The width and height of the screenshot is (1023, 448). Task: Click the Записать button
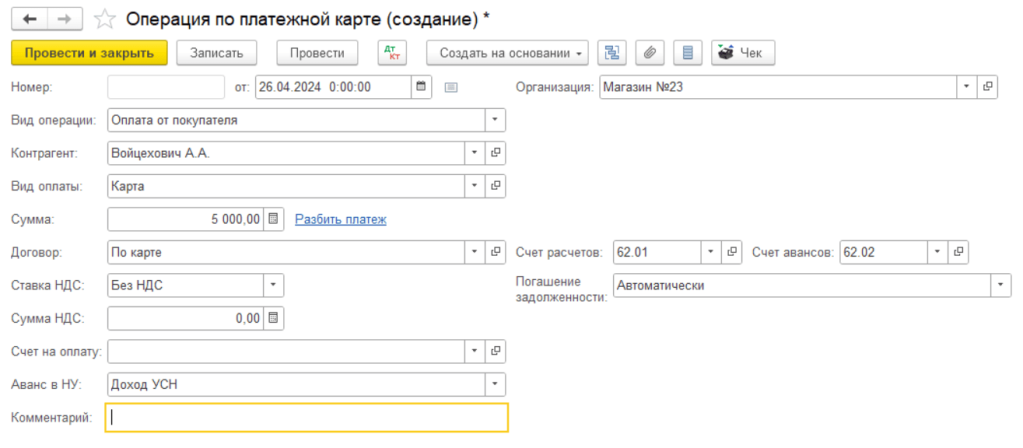(x=217, y=53)
